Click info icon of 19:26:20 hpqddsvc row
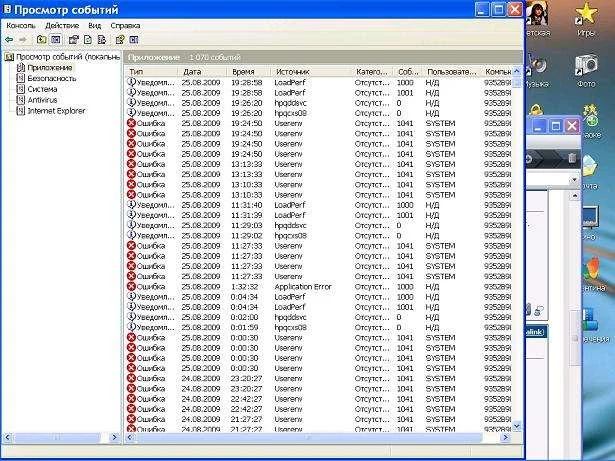Image resolution: width=615 pixels, height=461 pixels. (131, 103)
